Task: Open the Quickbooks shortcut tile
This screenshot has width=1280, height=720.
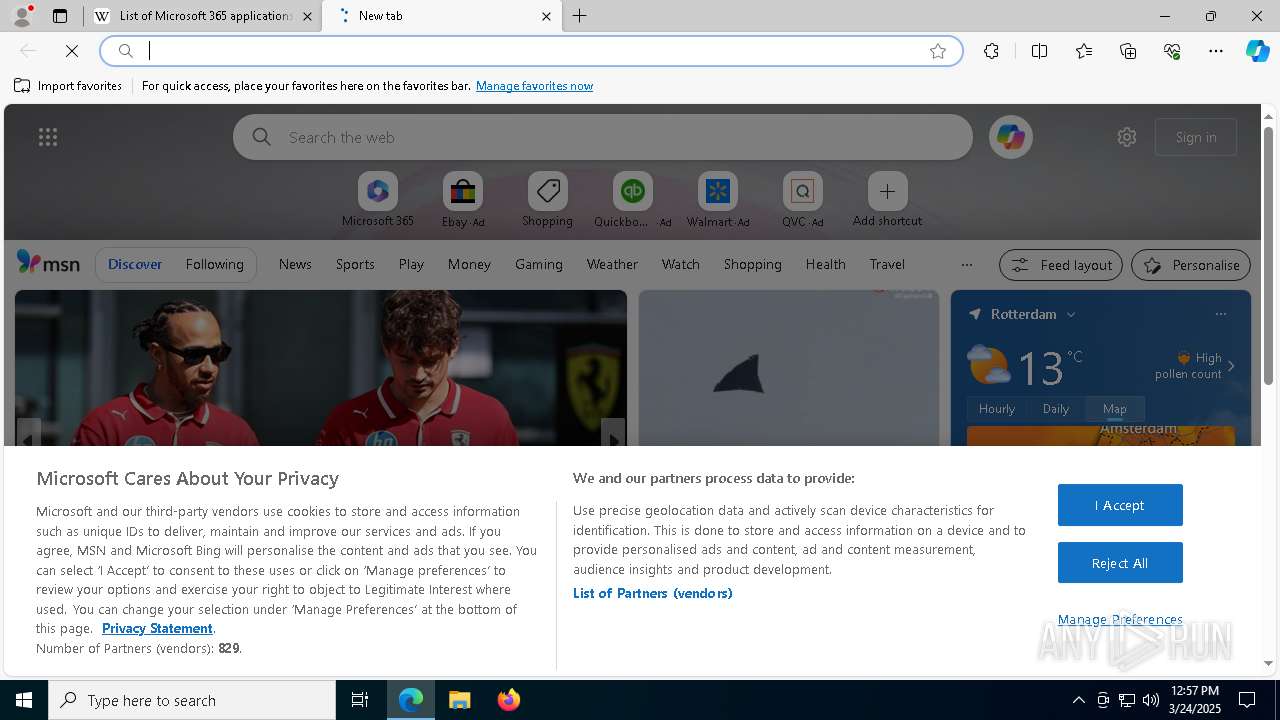Action: (633, 200)
